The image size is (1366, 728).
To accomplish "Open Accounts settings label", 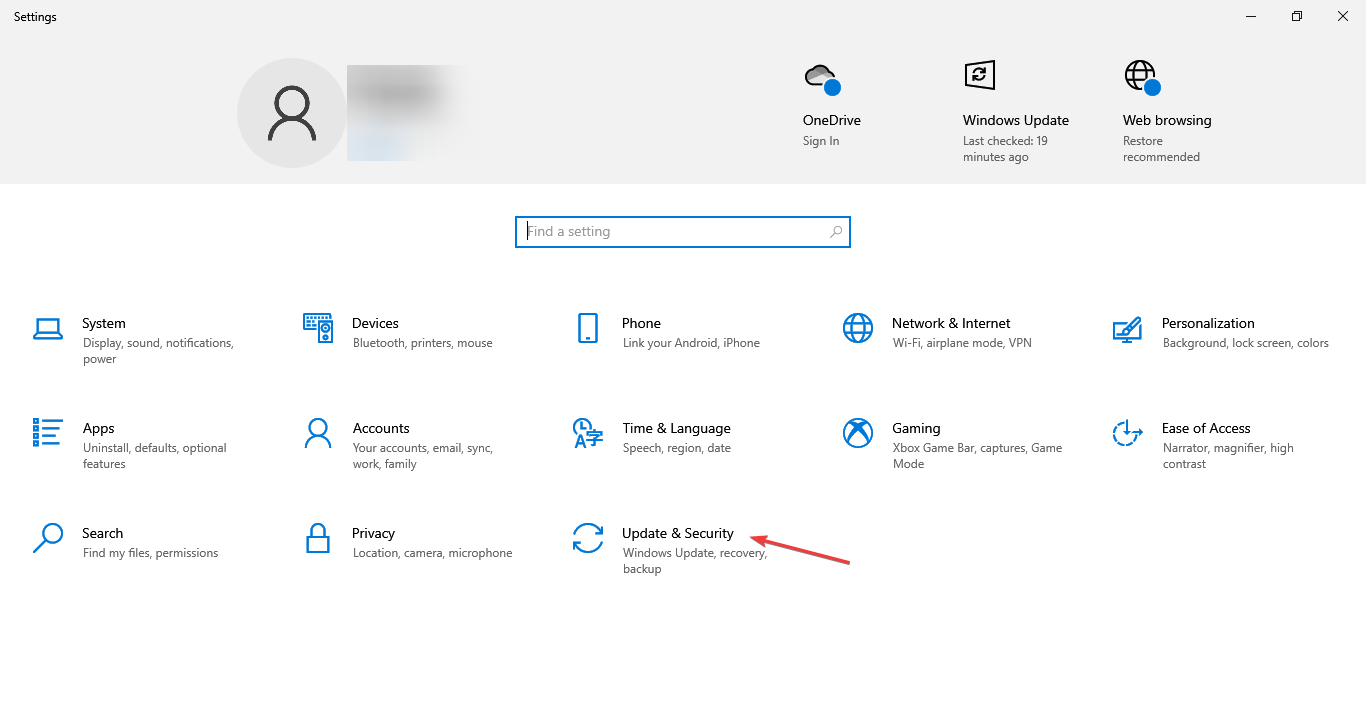I will 381,428.
